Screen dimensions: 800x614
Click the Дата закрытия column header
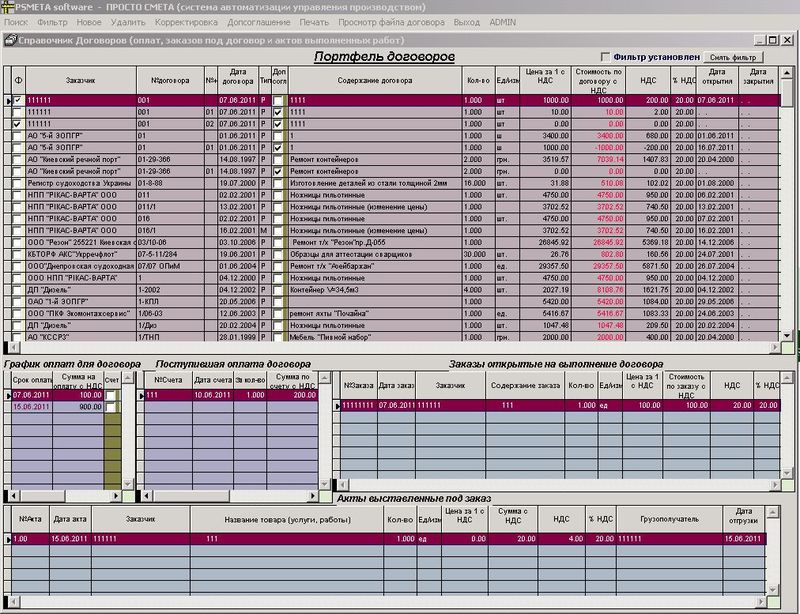[x=758, y=81]
